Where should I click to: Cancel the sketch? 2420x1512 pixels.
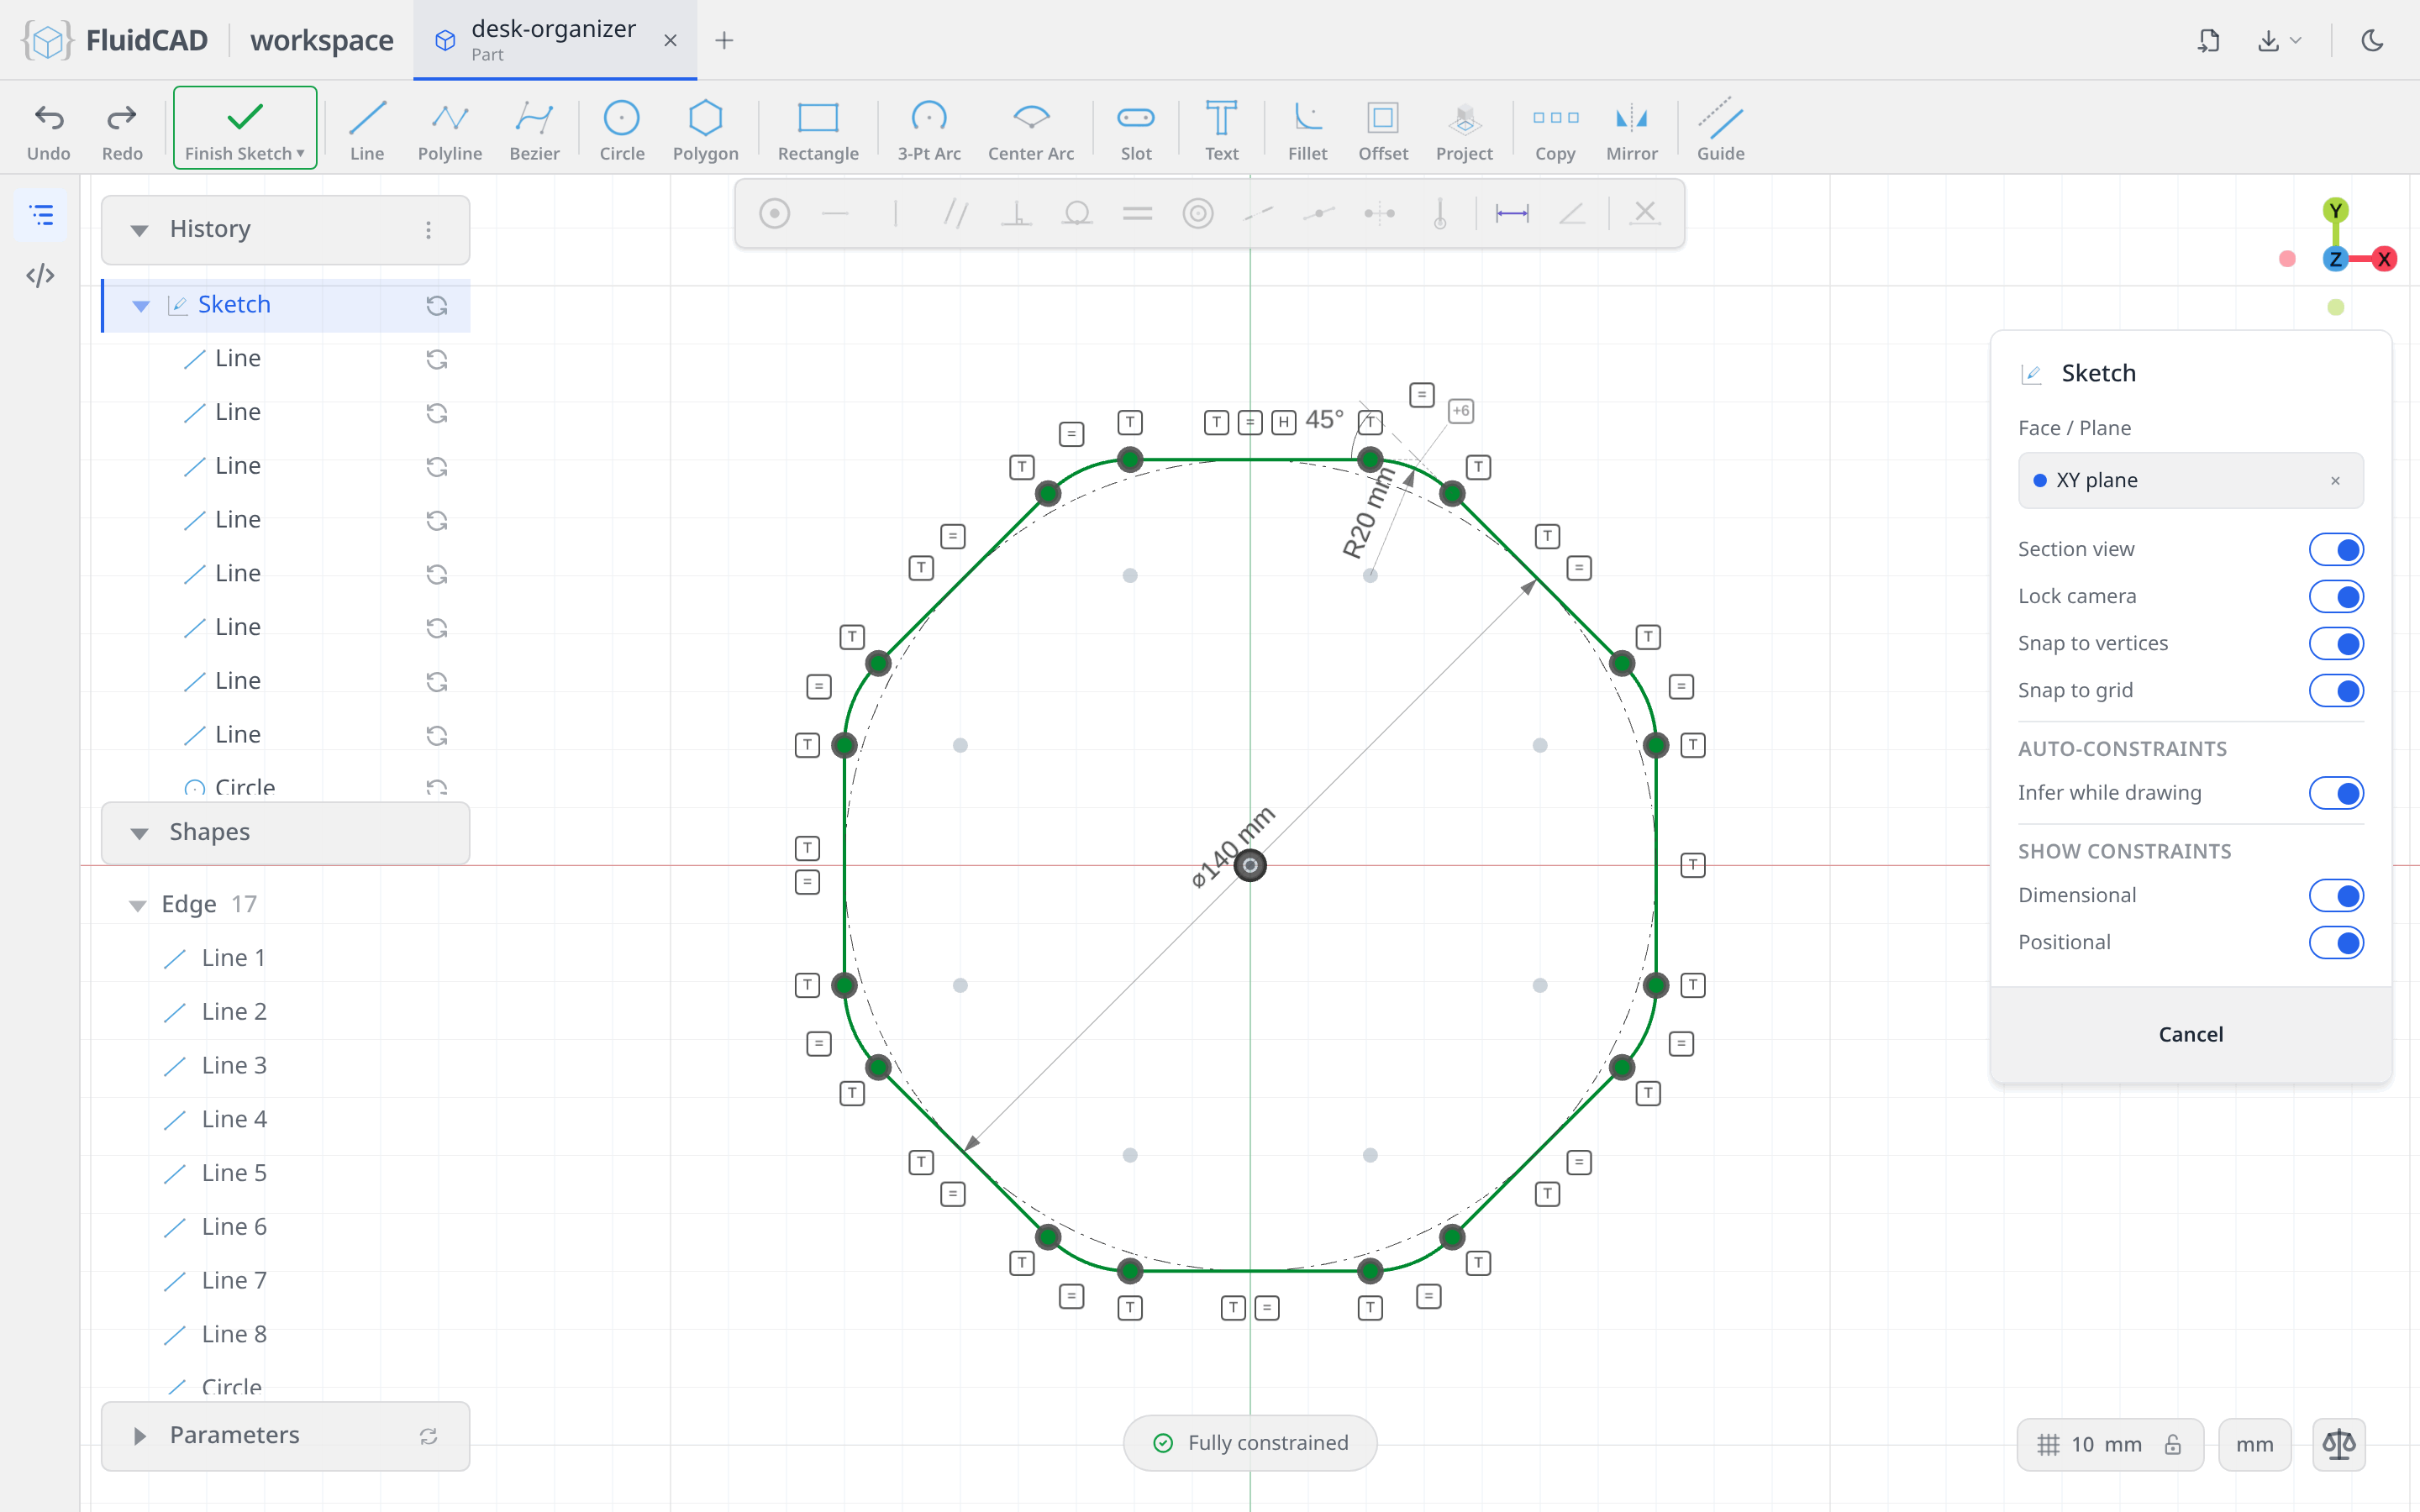pos(2190,1034)
